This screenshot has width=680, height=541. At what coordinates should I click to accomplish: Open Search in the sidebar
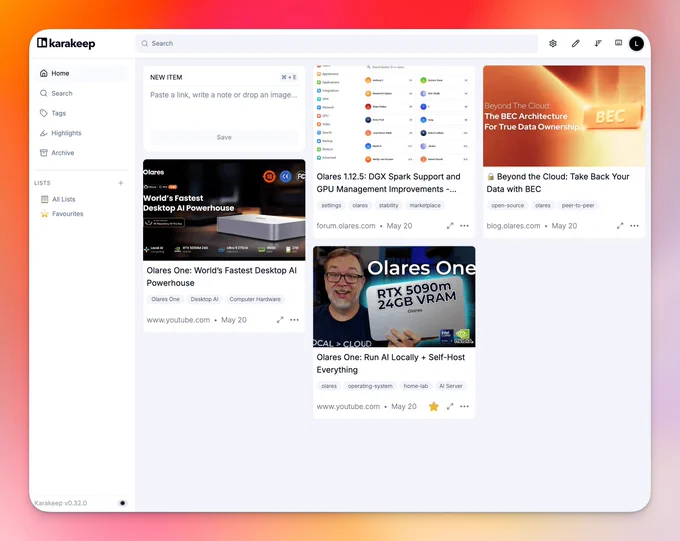82,93
